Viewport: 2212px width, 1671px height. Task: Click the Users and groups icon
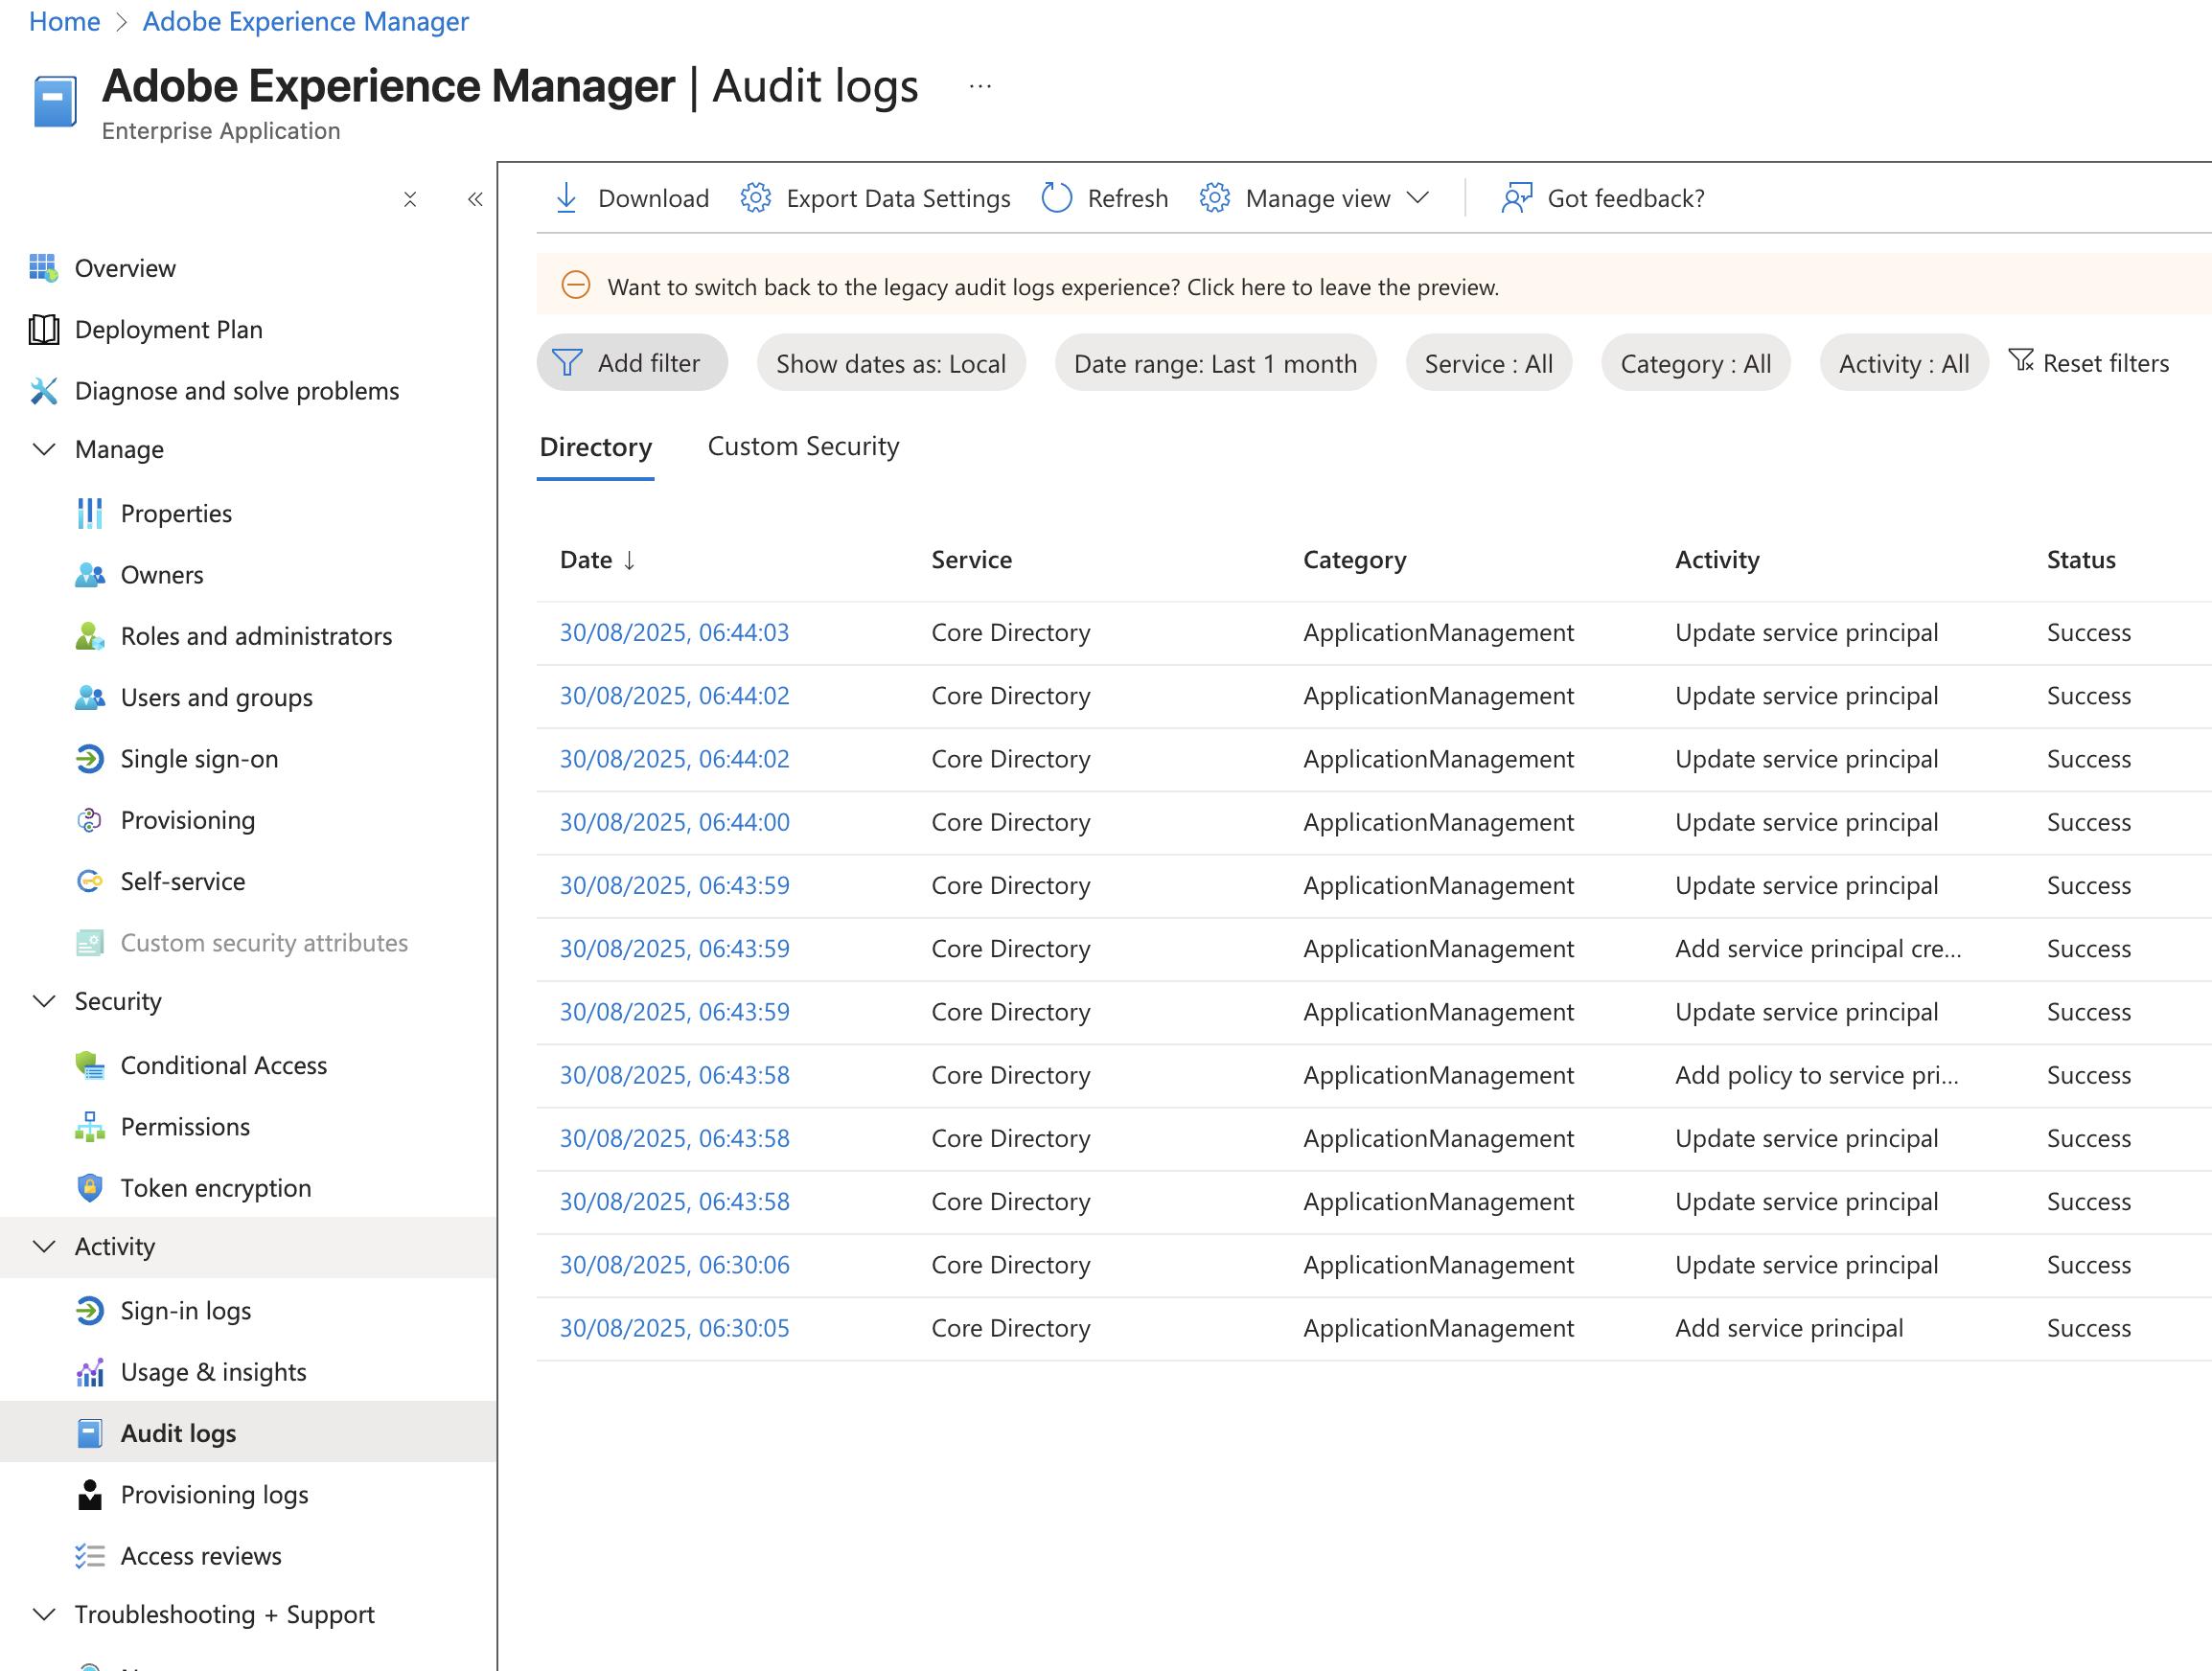tap(89, 697)
